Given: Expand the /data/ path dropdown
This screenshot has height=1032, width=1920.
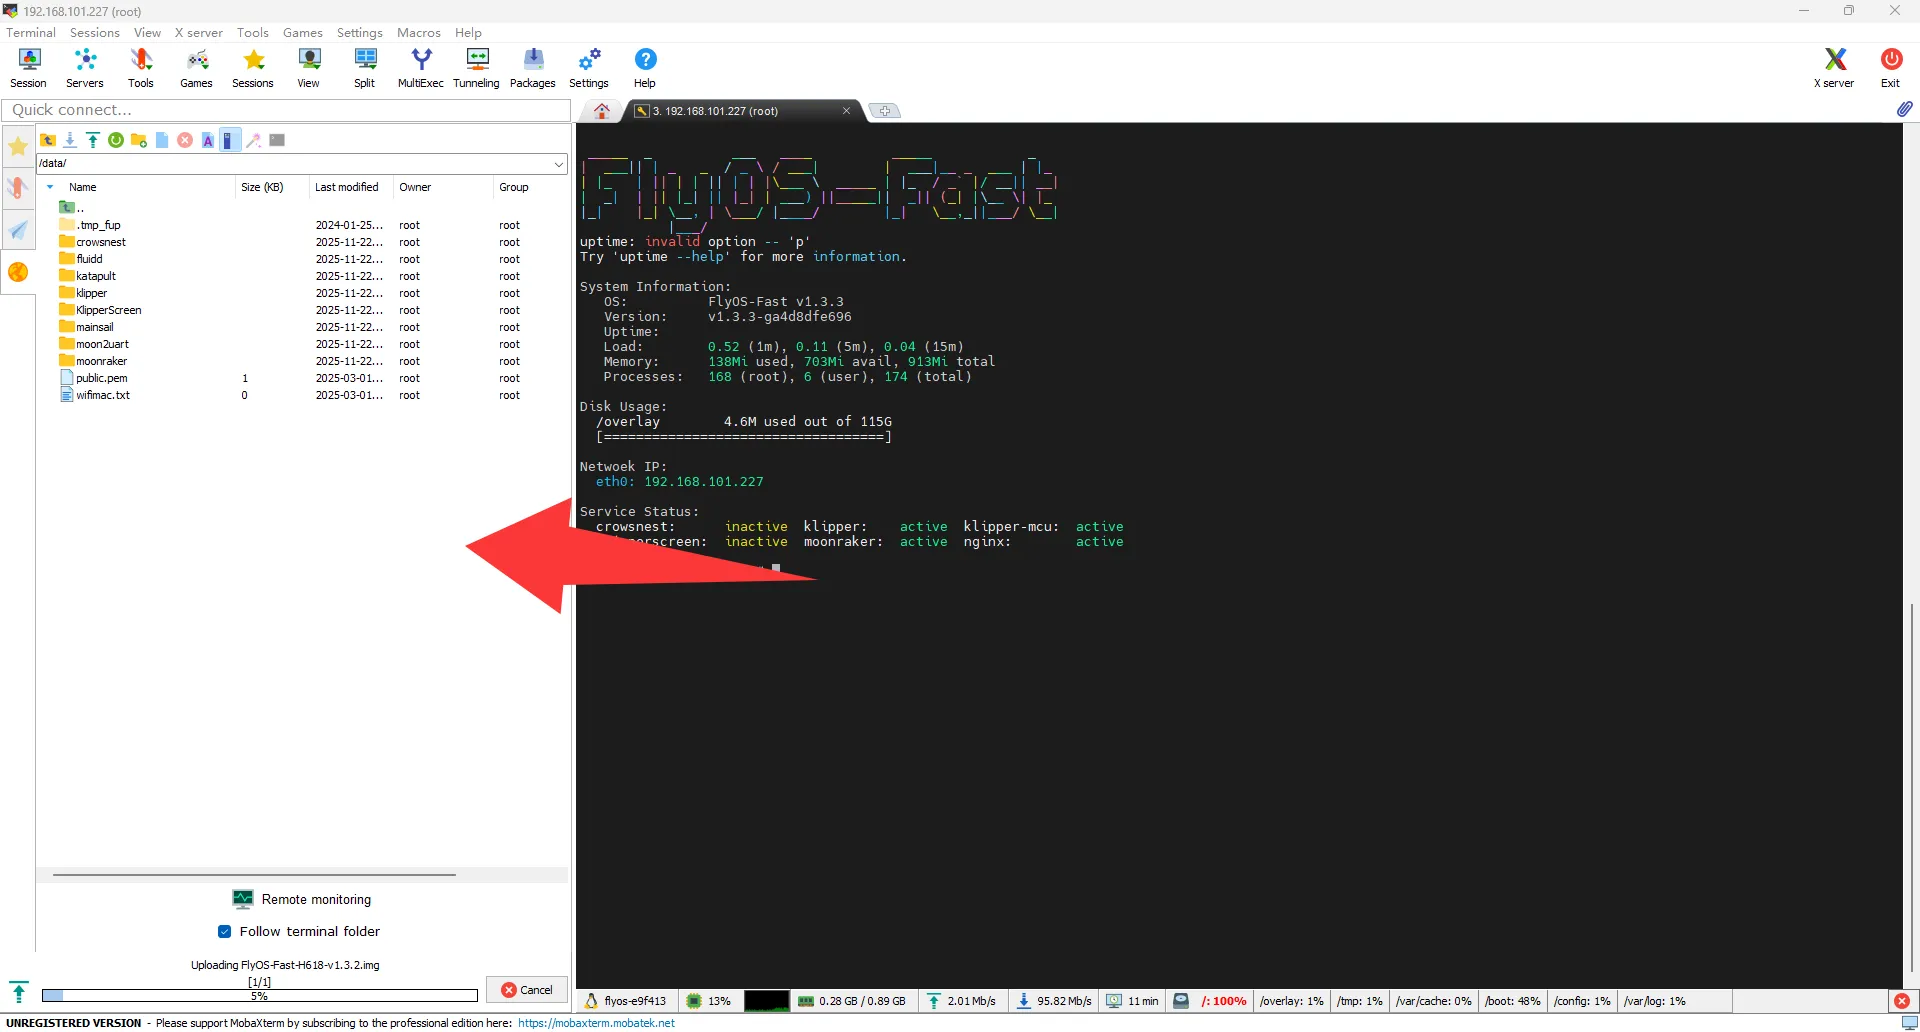Looking at the screenshot, I should tap(559, 163).
